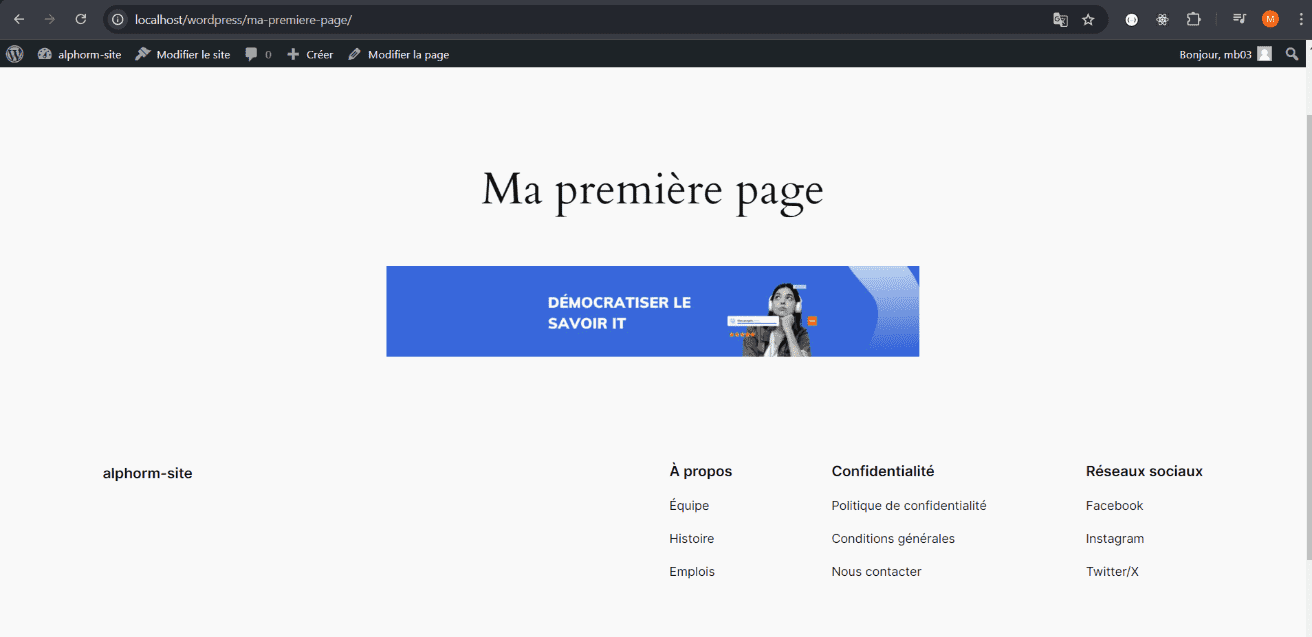The height and width of the screenshot is (637, 1312).
Task: Open the Twitter/X footer link
Action: pos(1112,572)
